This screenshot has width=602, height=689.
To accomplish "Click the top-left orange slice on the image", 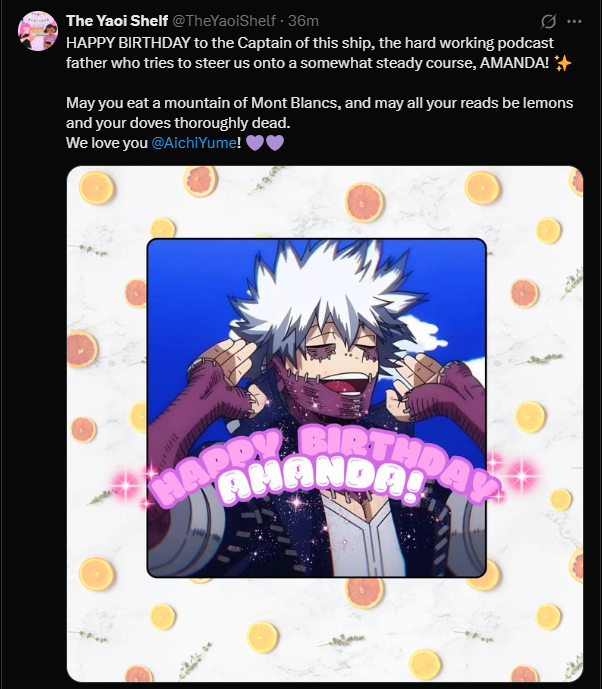I will [96, 188].
